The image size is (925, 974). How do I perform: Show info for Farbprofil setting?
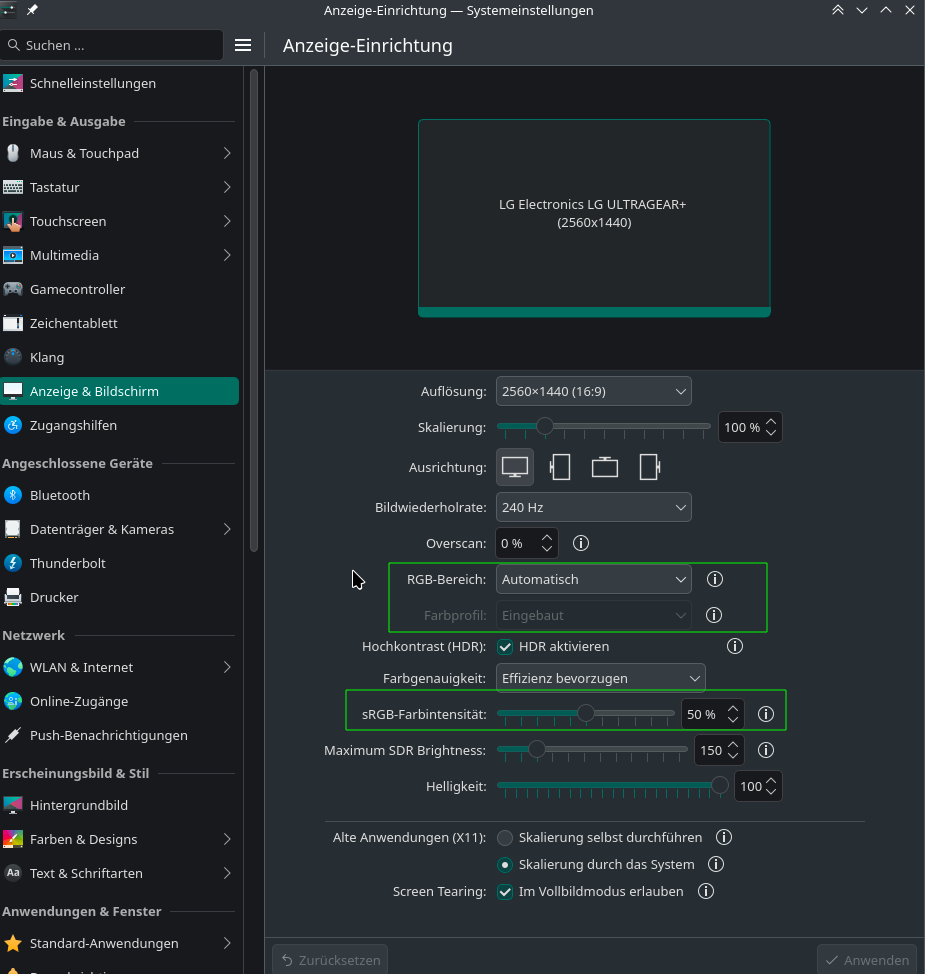(714, 616)
